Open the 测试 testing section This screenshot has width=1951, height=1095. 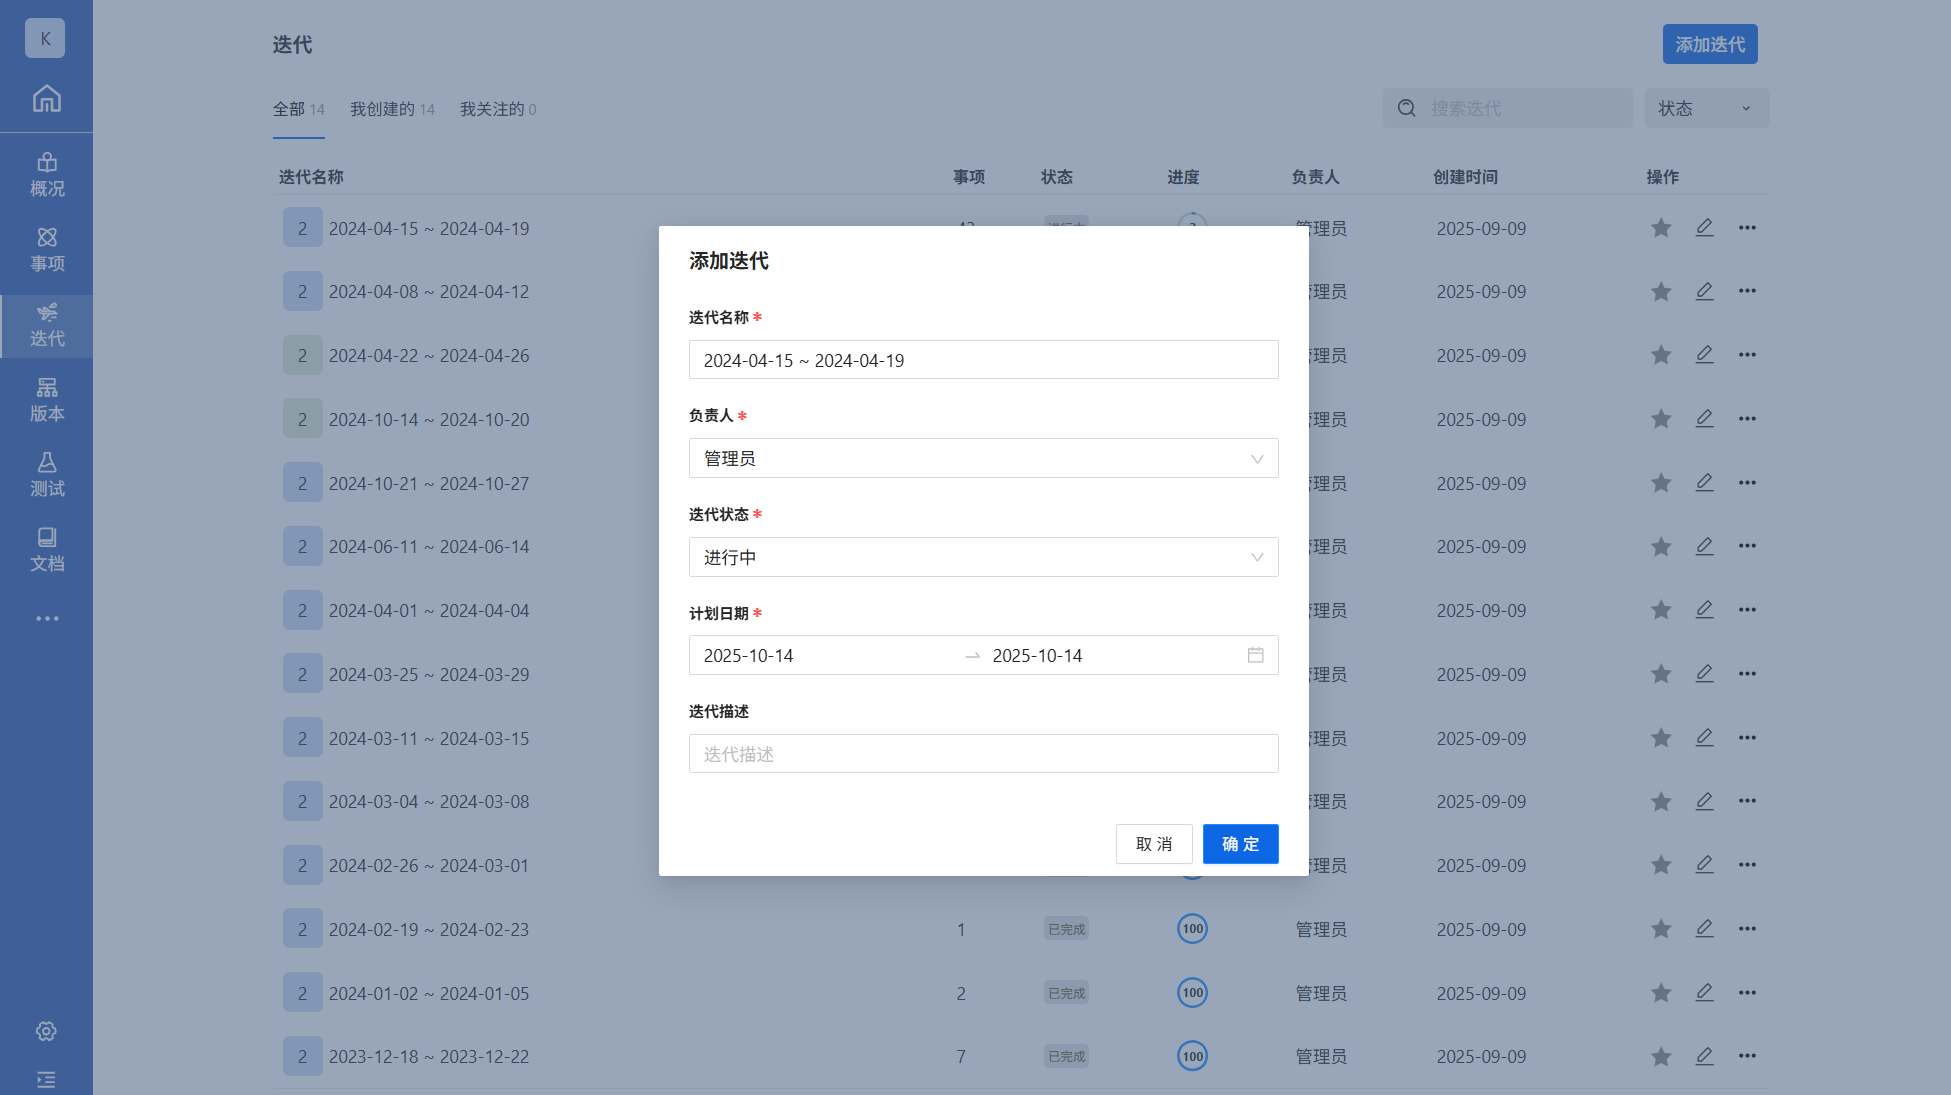[47, 474]
